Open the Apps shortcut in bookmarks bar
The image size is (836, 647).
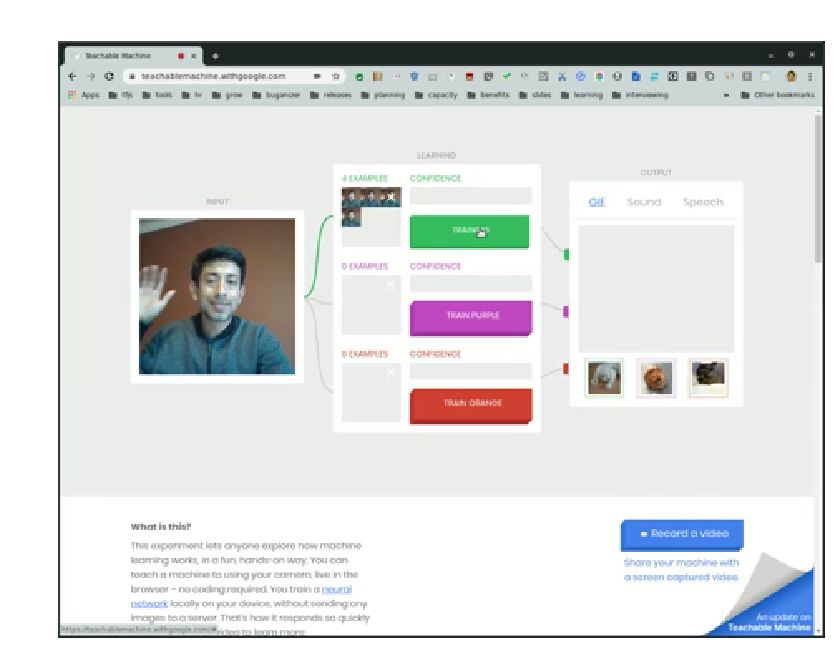pos(84,95)
